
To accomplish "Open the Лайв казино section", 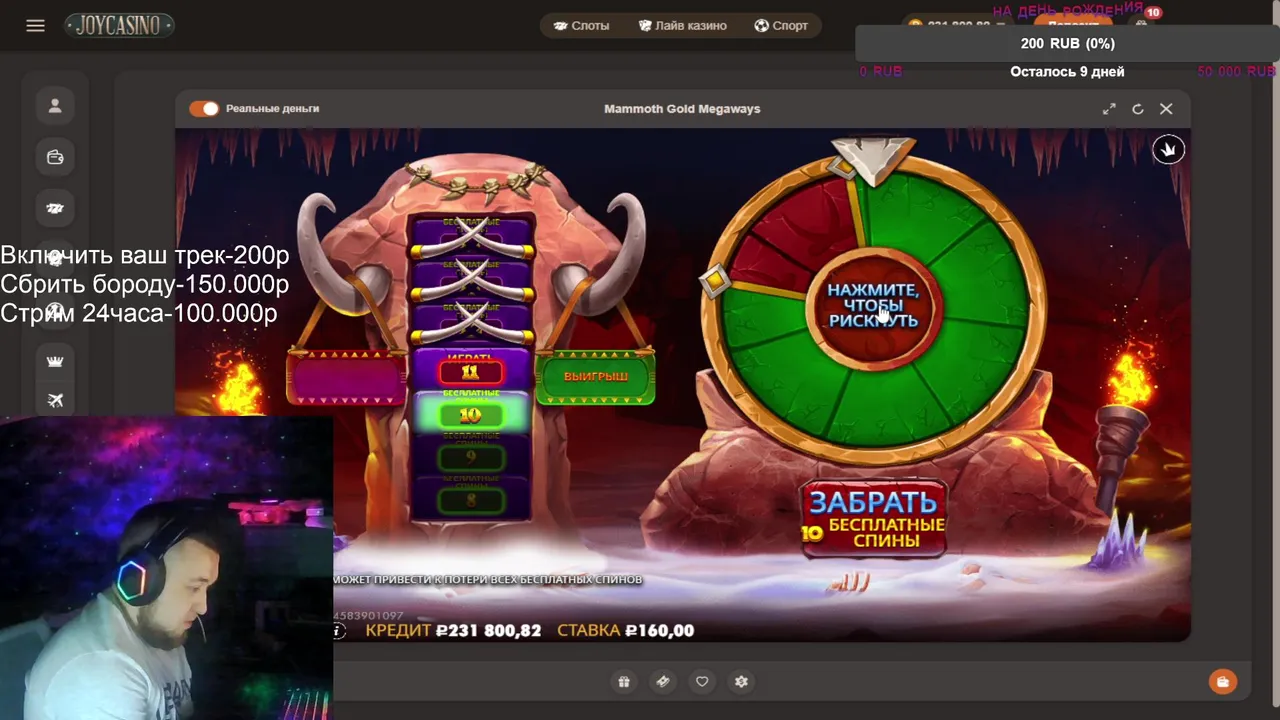I will [683, 26].
